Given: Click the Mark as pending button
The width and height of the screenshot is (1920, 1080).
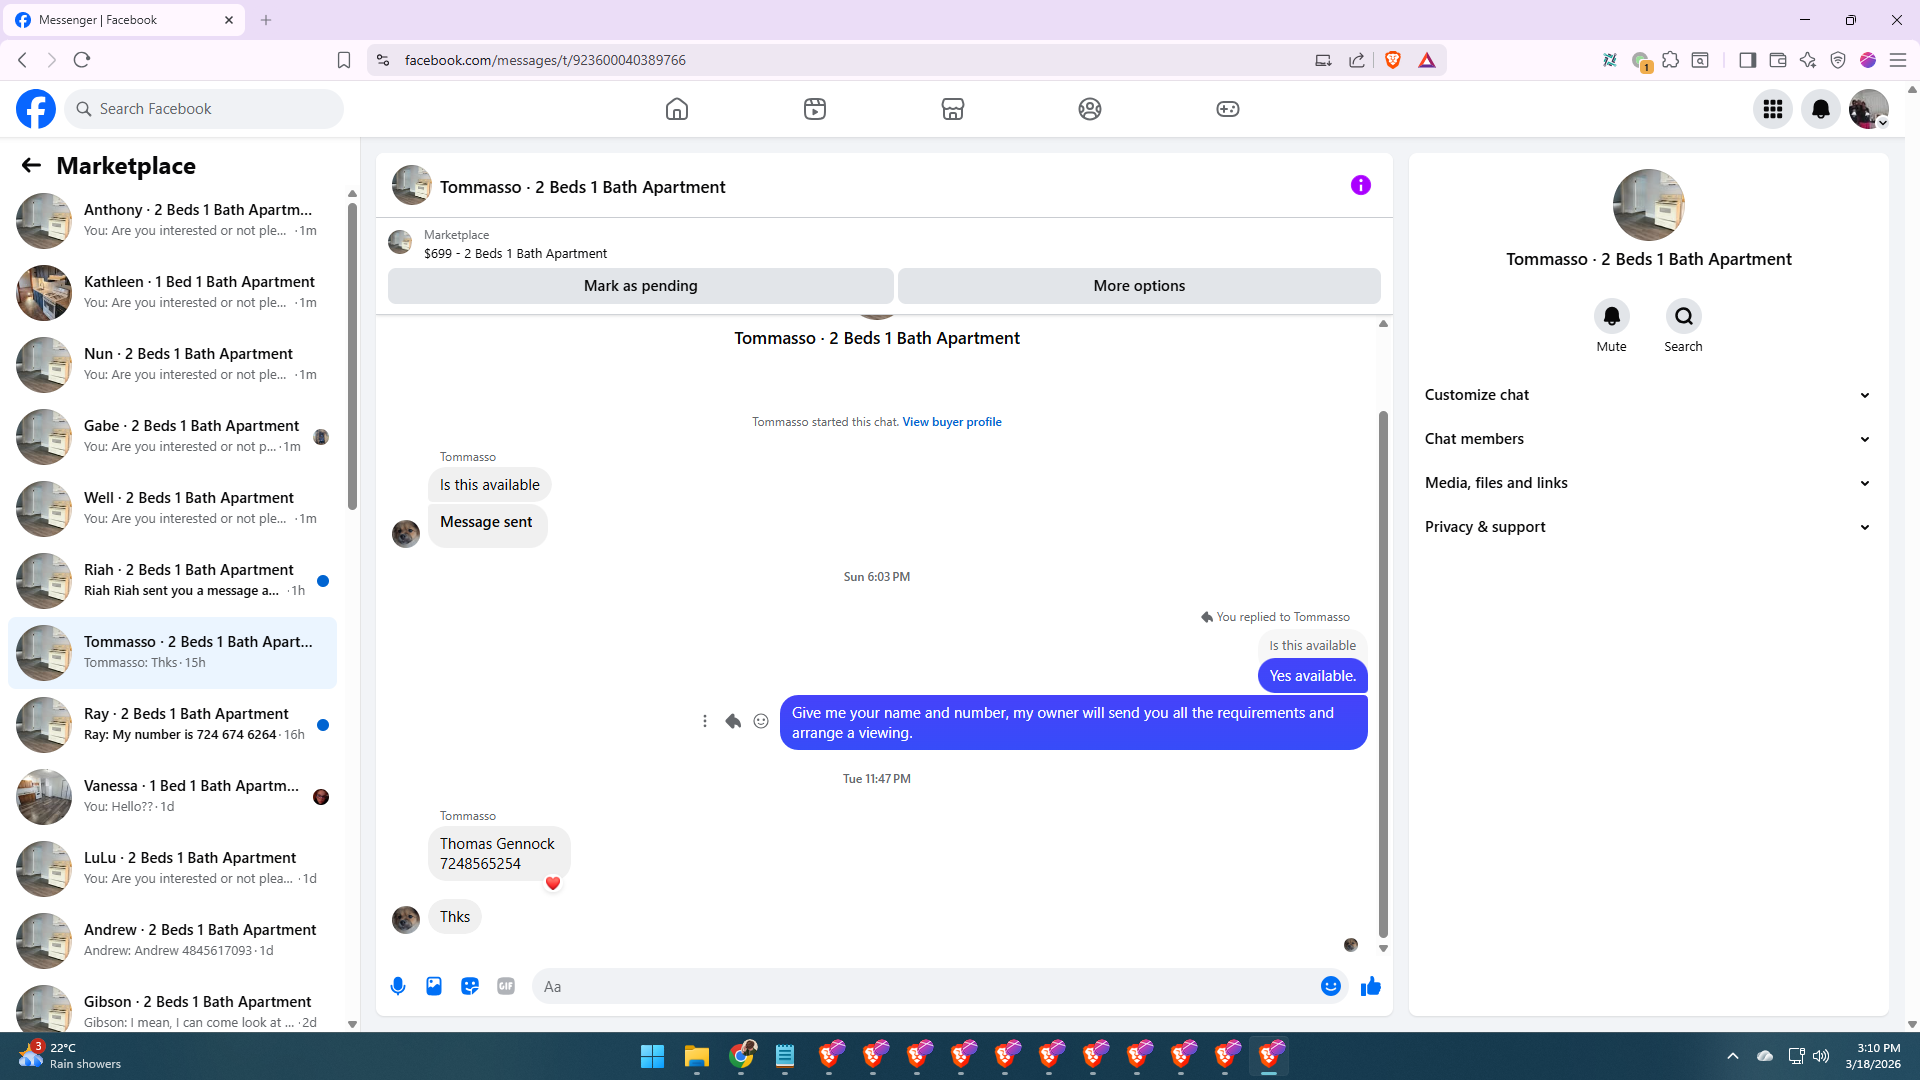Looking at the screenshot, I should 640,286.
